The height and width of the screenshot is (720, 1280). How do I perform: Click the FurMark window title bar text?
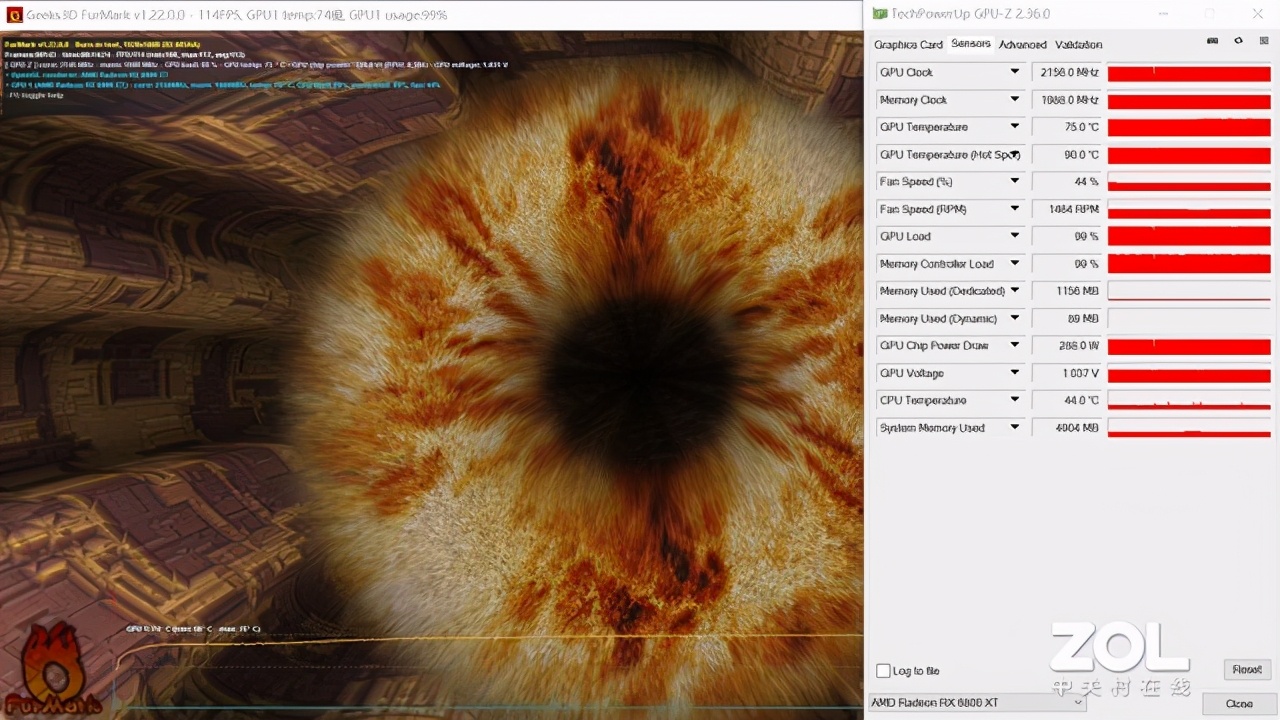pos(238,15)
